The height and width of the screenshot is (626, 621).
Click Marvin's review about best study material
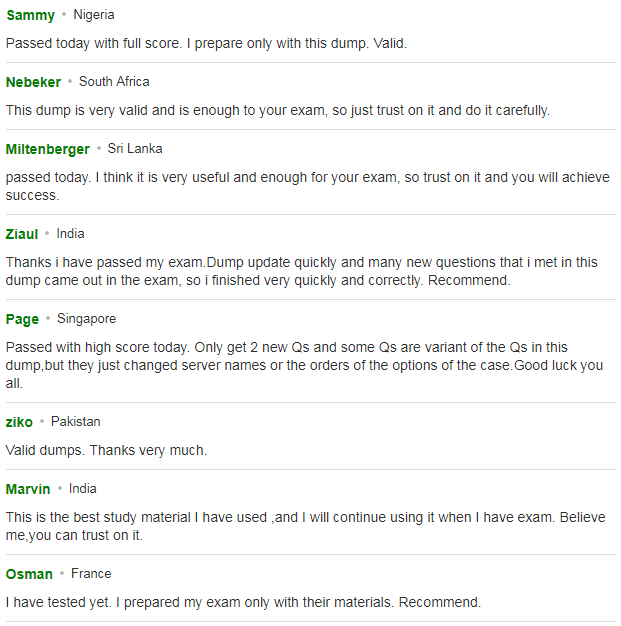click(306, 526)
